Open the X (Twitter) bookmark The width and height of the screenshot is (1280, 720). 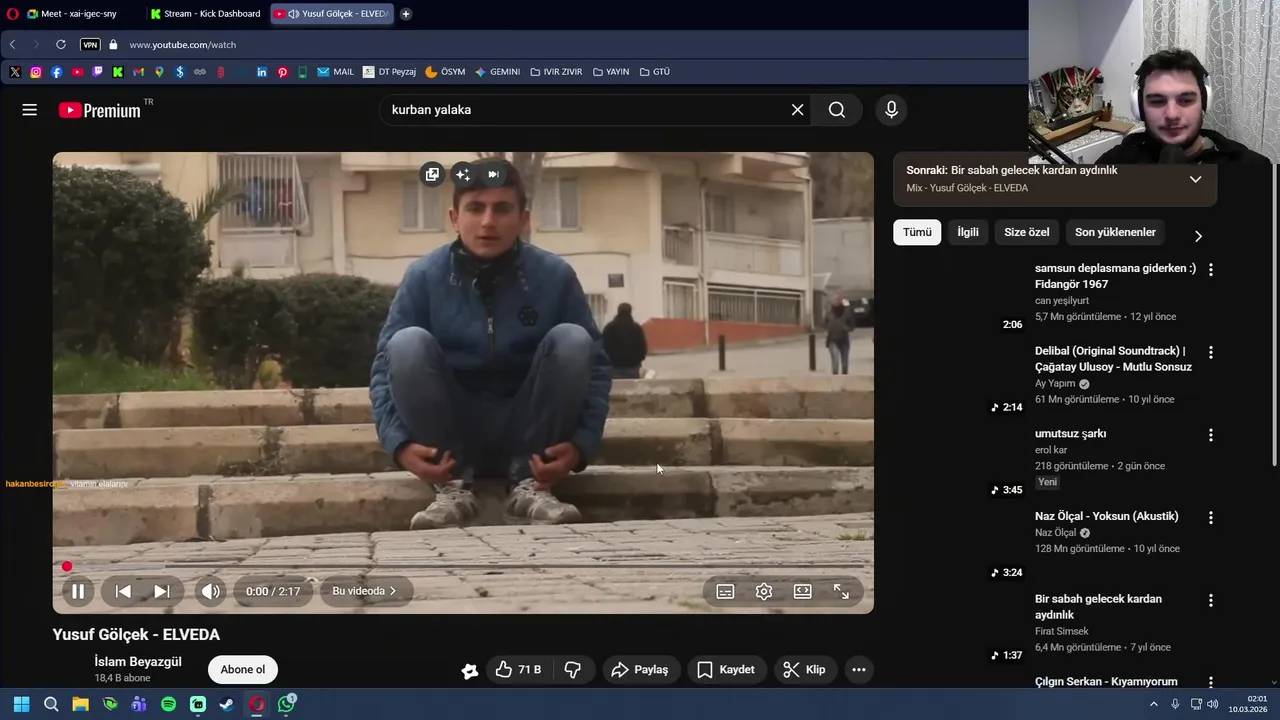[15, 72]
